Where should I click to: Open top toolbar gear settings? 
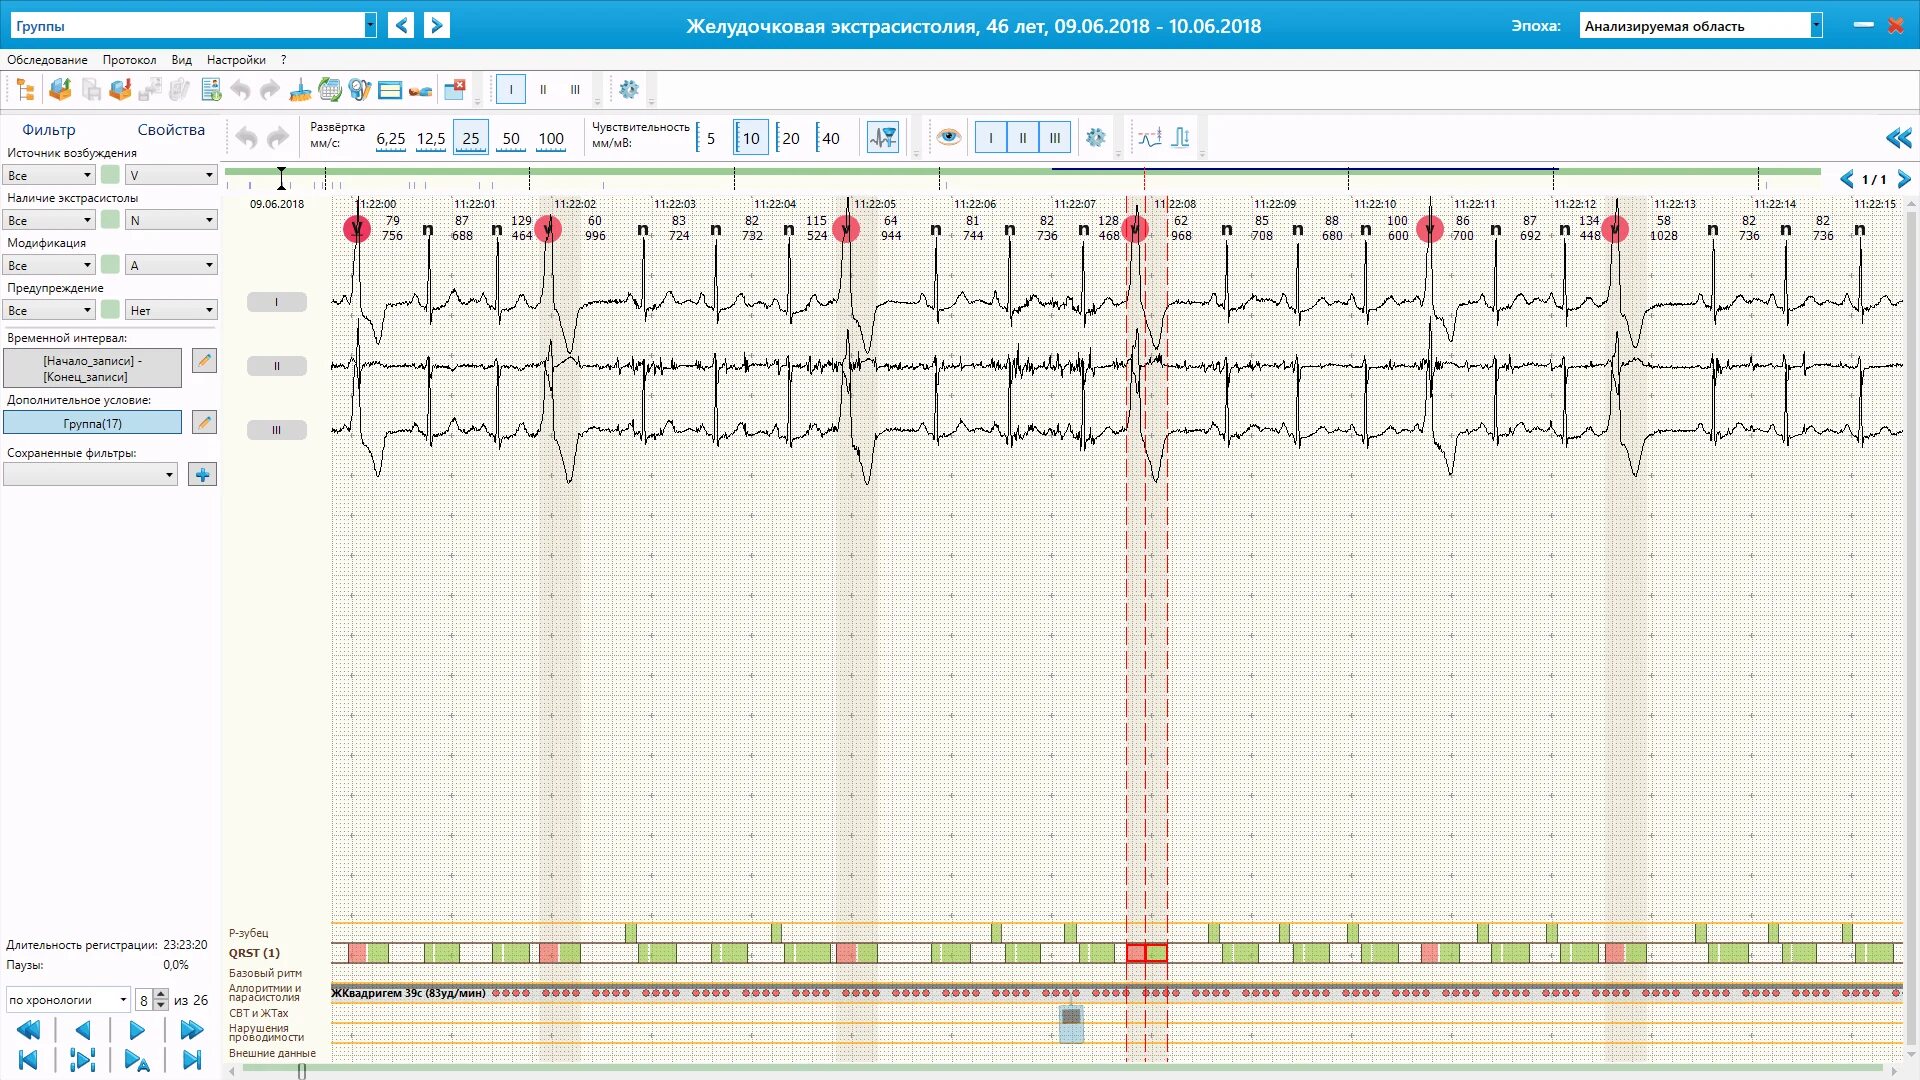(x=629, y=90)
